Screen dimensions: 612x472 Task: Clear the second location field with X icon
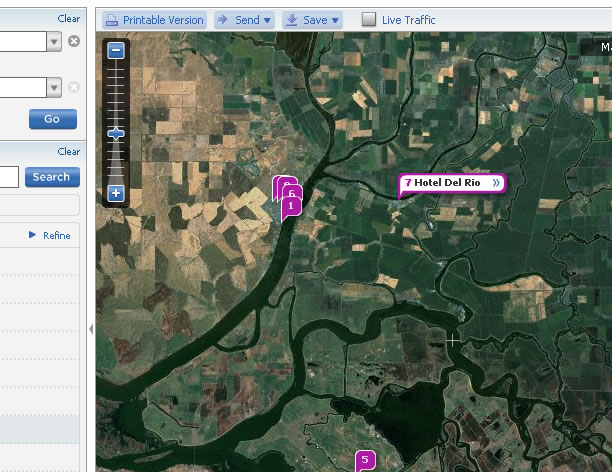pyautogui.click(x=73, y=88)
